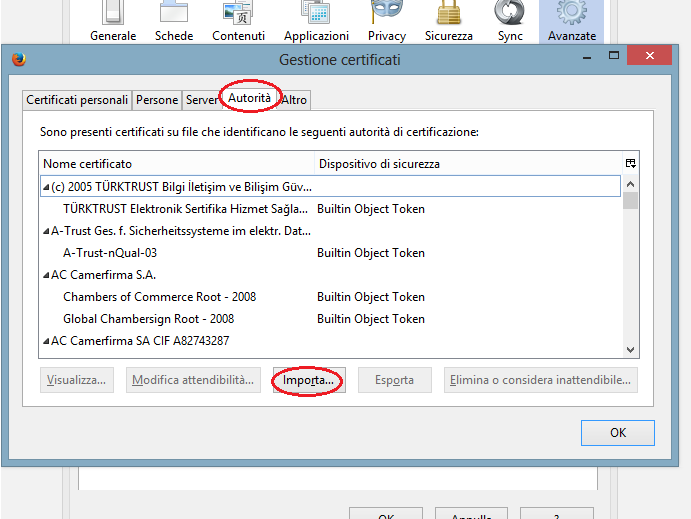The image size is (691, 519).
Task: Collapse the AC Camerfirma S.A. group
Action: [x=46, y=275]
